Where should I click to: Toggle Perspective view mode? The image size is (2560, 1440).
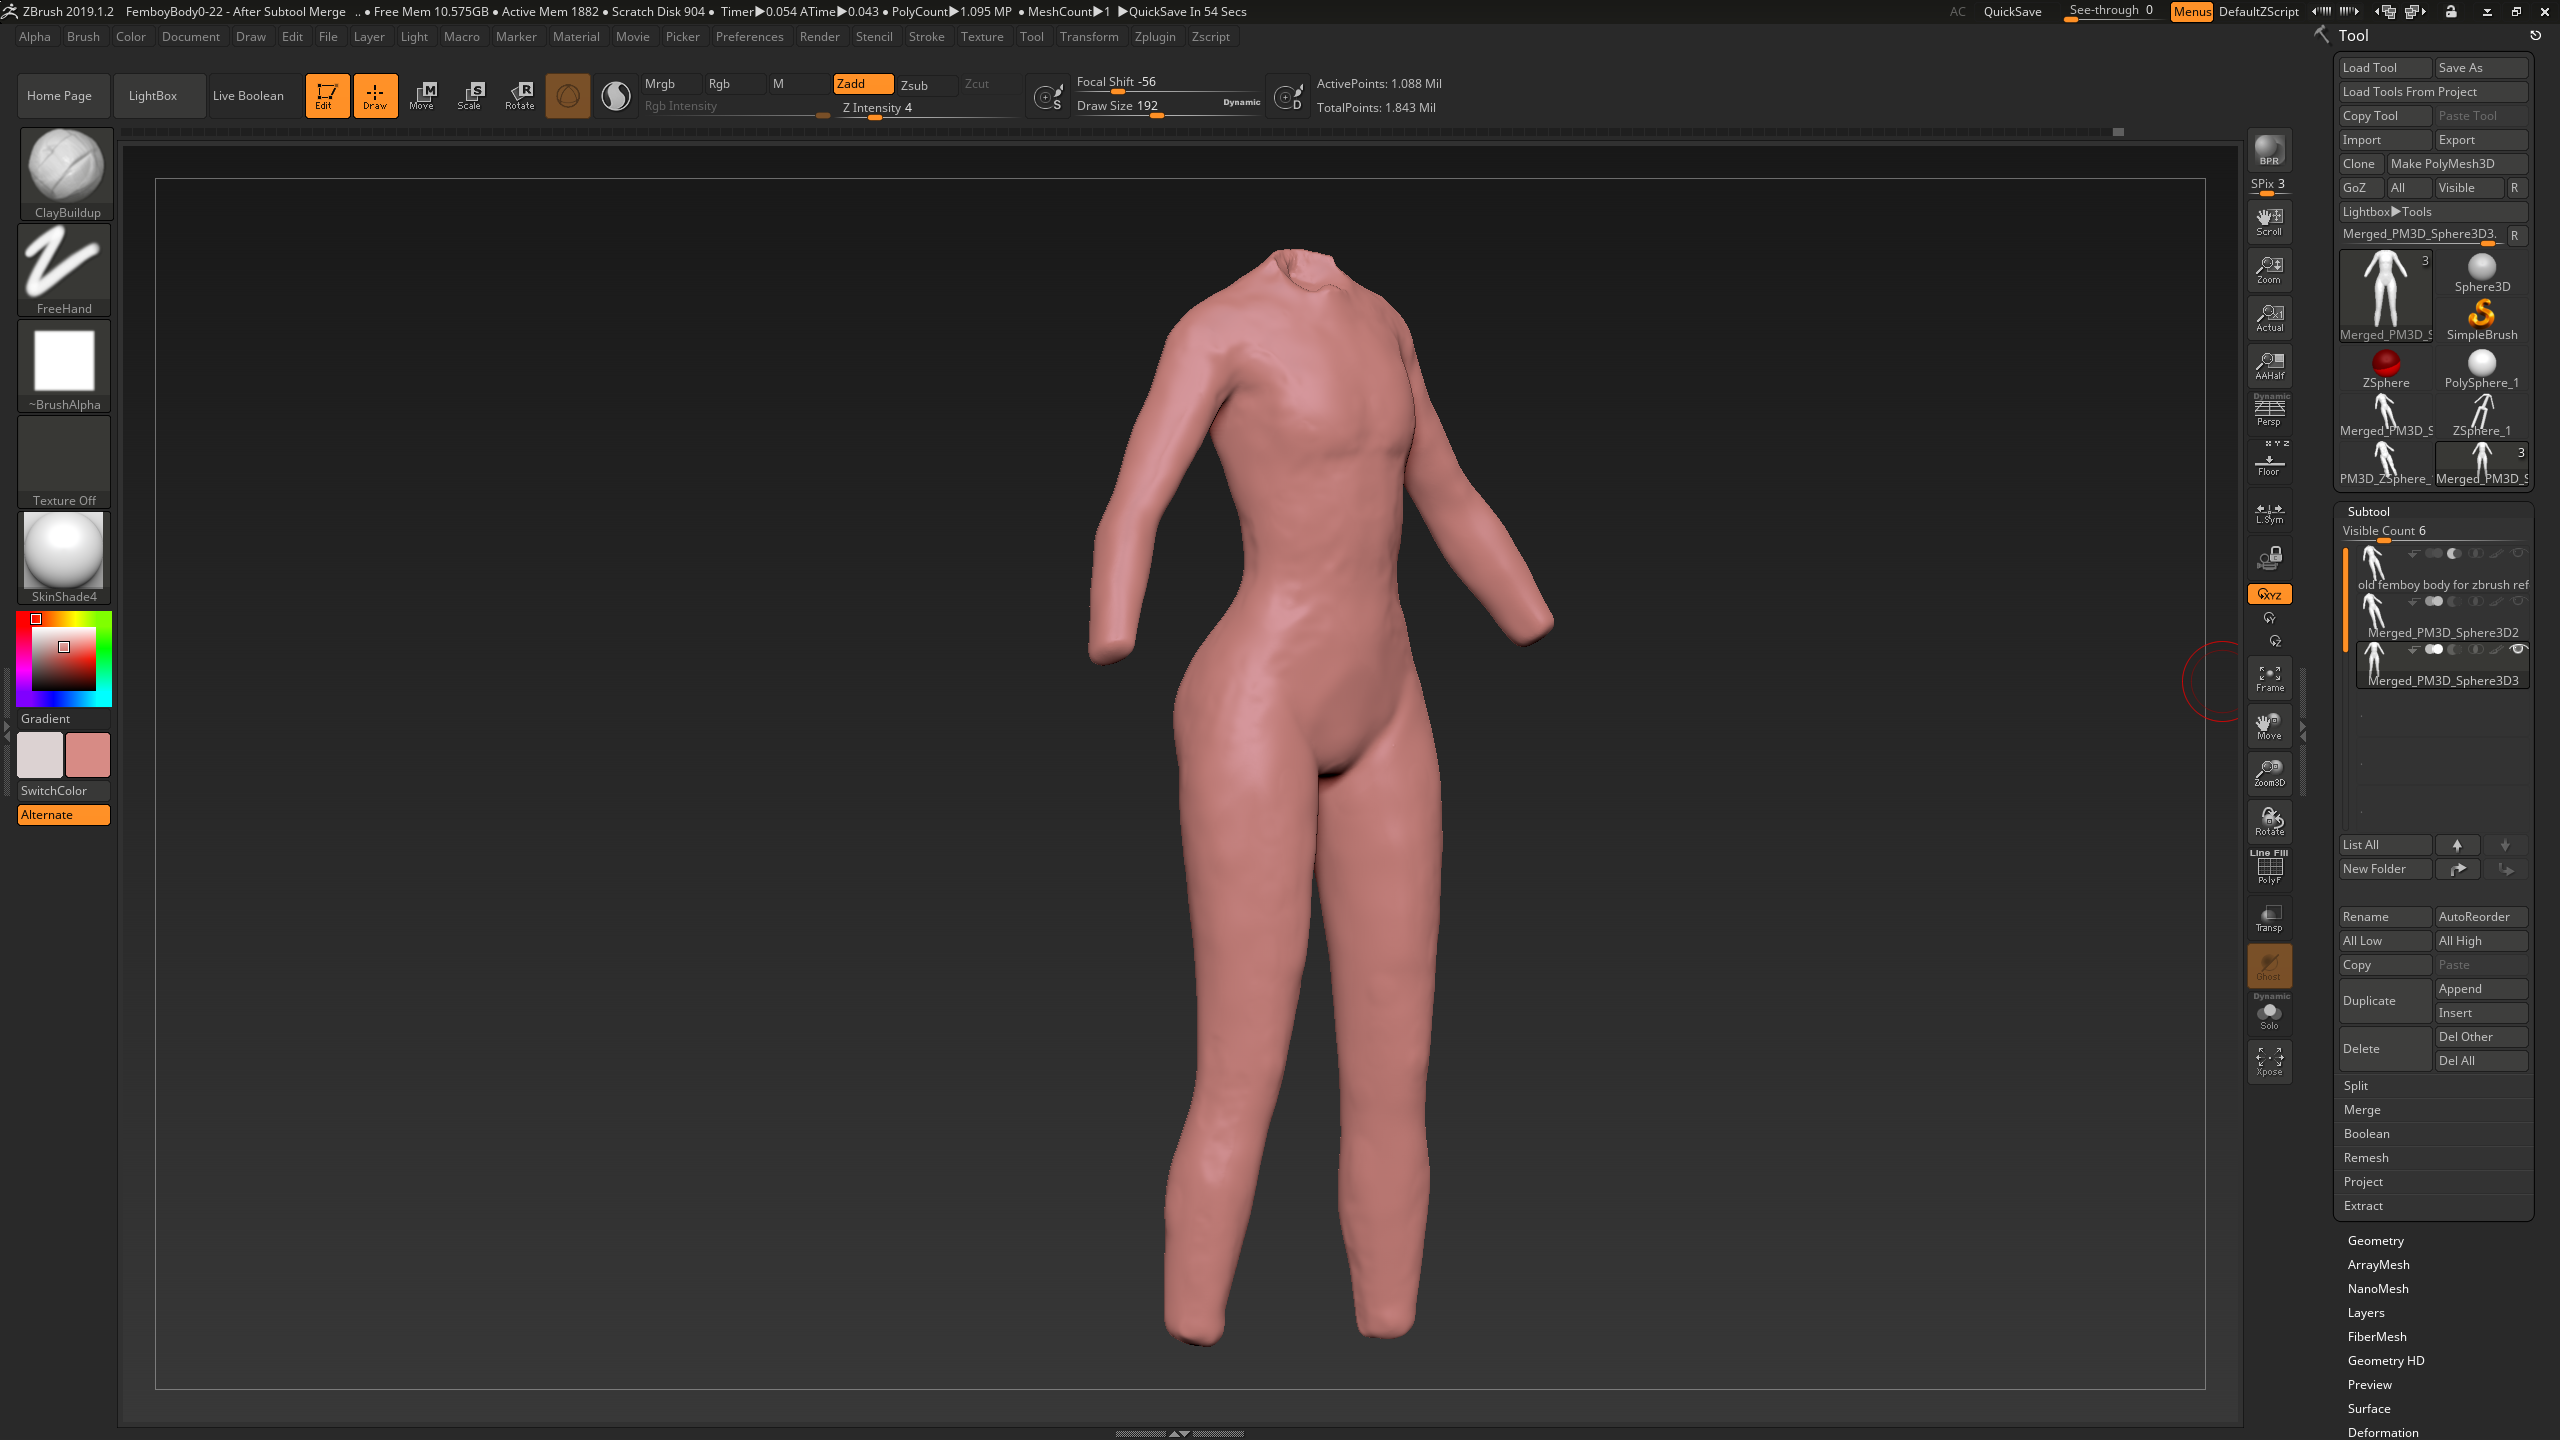pyautogui.click(x=2269, y=411)
